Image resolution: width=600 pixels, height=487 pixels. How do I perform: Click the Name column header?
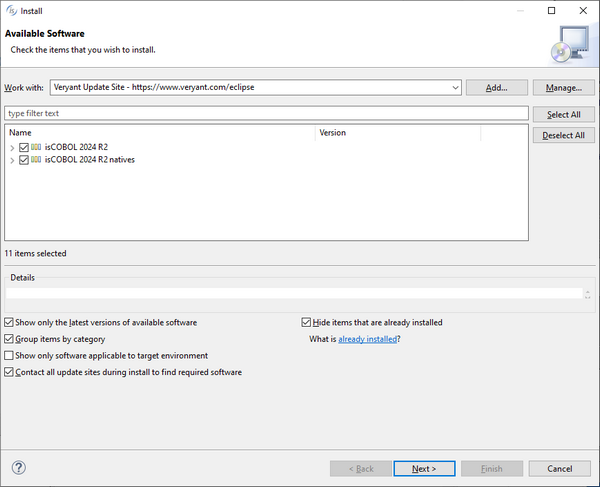point(160,133)
